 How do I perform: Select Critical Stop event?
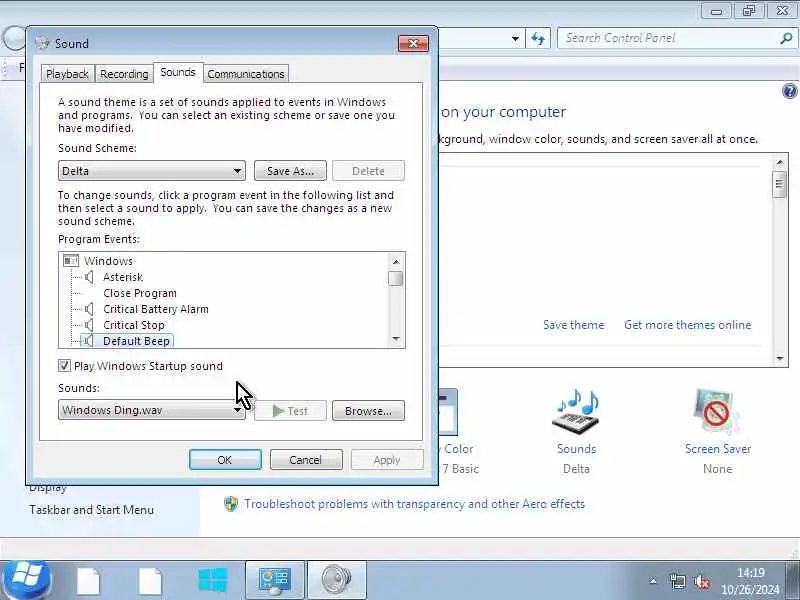pos(134,325)
